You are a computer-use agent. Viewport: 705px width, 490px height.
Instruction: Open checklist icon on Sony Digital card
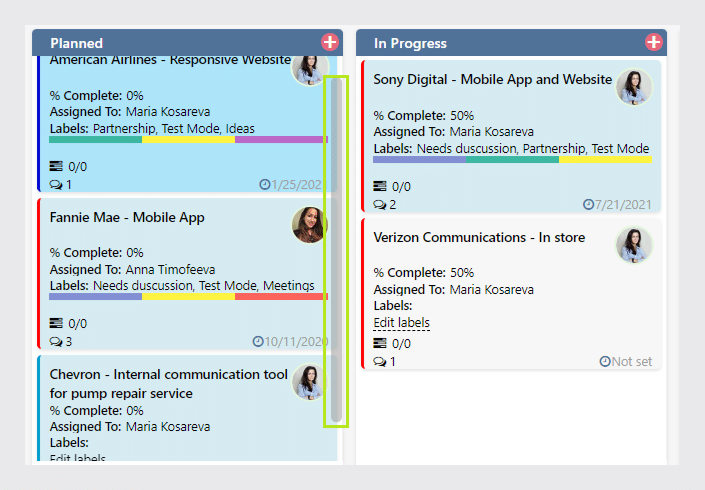[380, 186]
